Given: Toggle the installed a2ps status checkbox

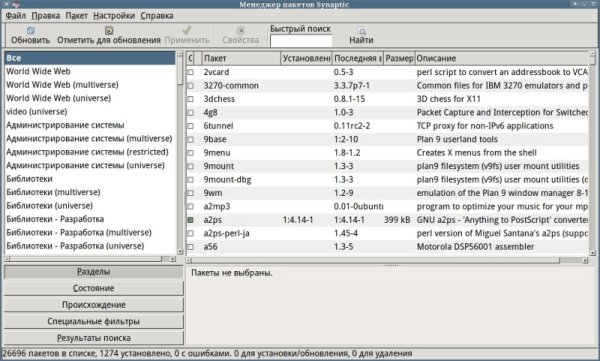Looking at the screenshot, I should [191, 220].
